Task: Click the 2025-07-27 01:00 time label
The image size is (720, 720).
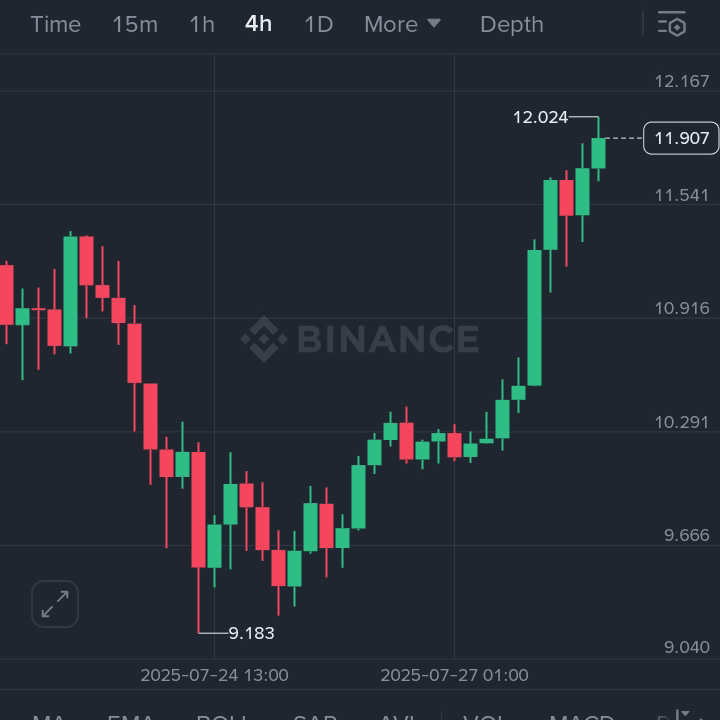Action: [x=454, y=675]
